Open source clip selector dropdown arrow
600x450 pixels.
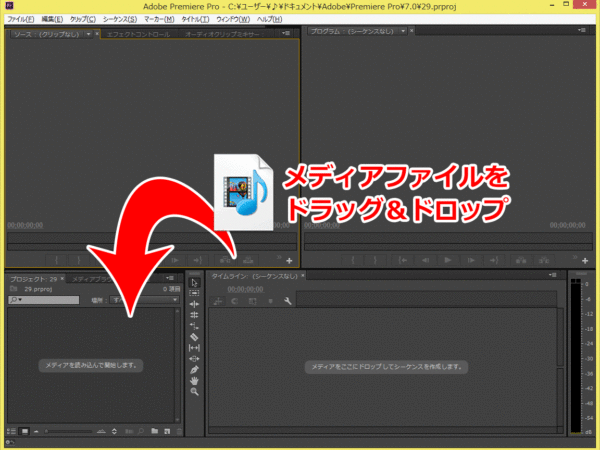click(88, 34)
